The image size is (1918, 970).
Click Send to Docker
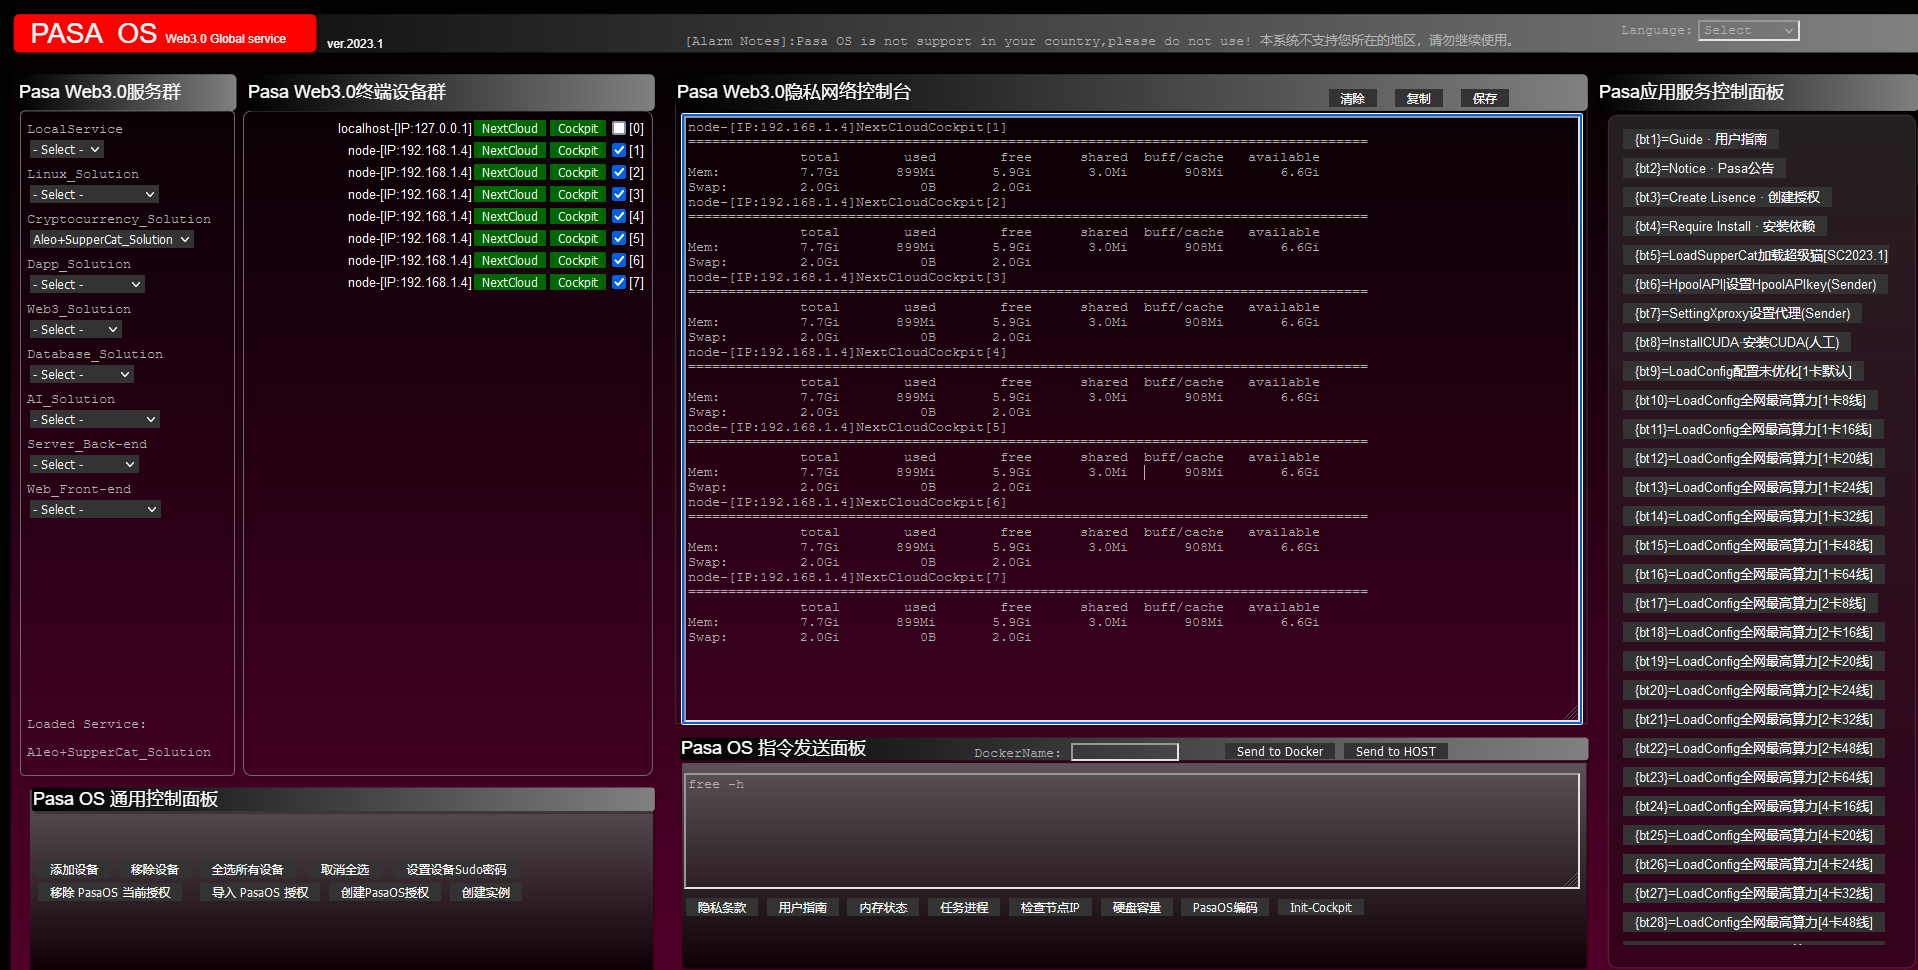(1280, 751)
